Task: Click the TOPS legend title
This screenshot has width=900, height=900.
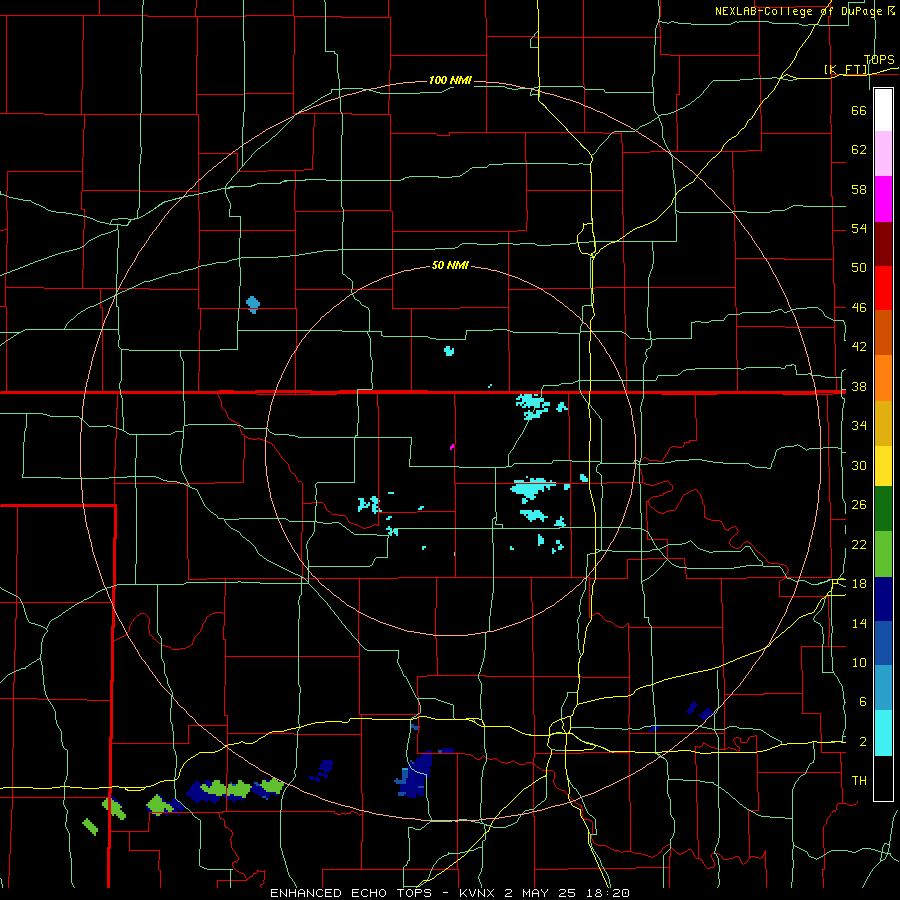Action: [x=879, y=60]
